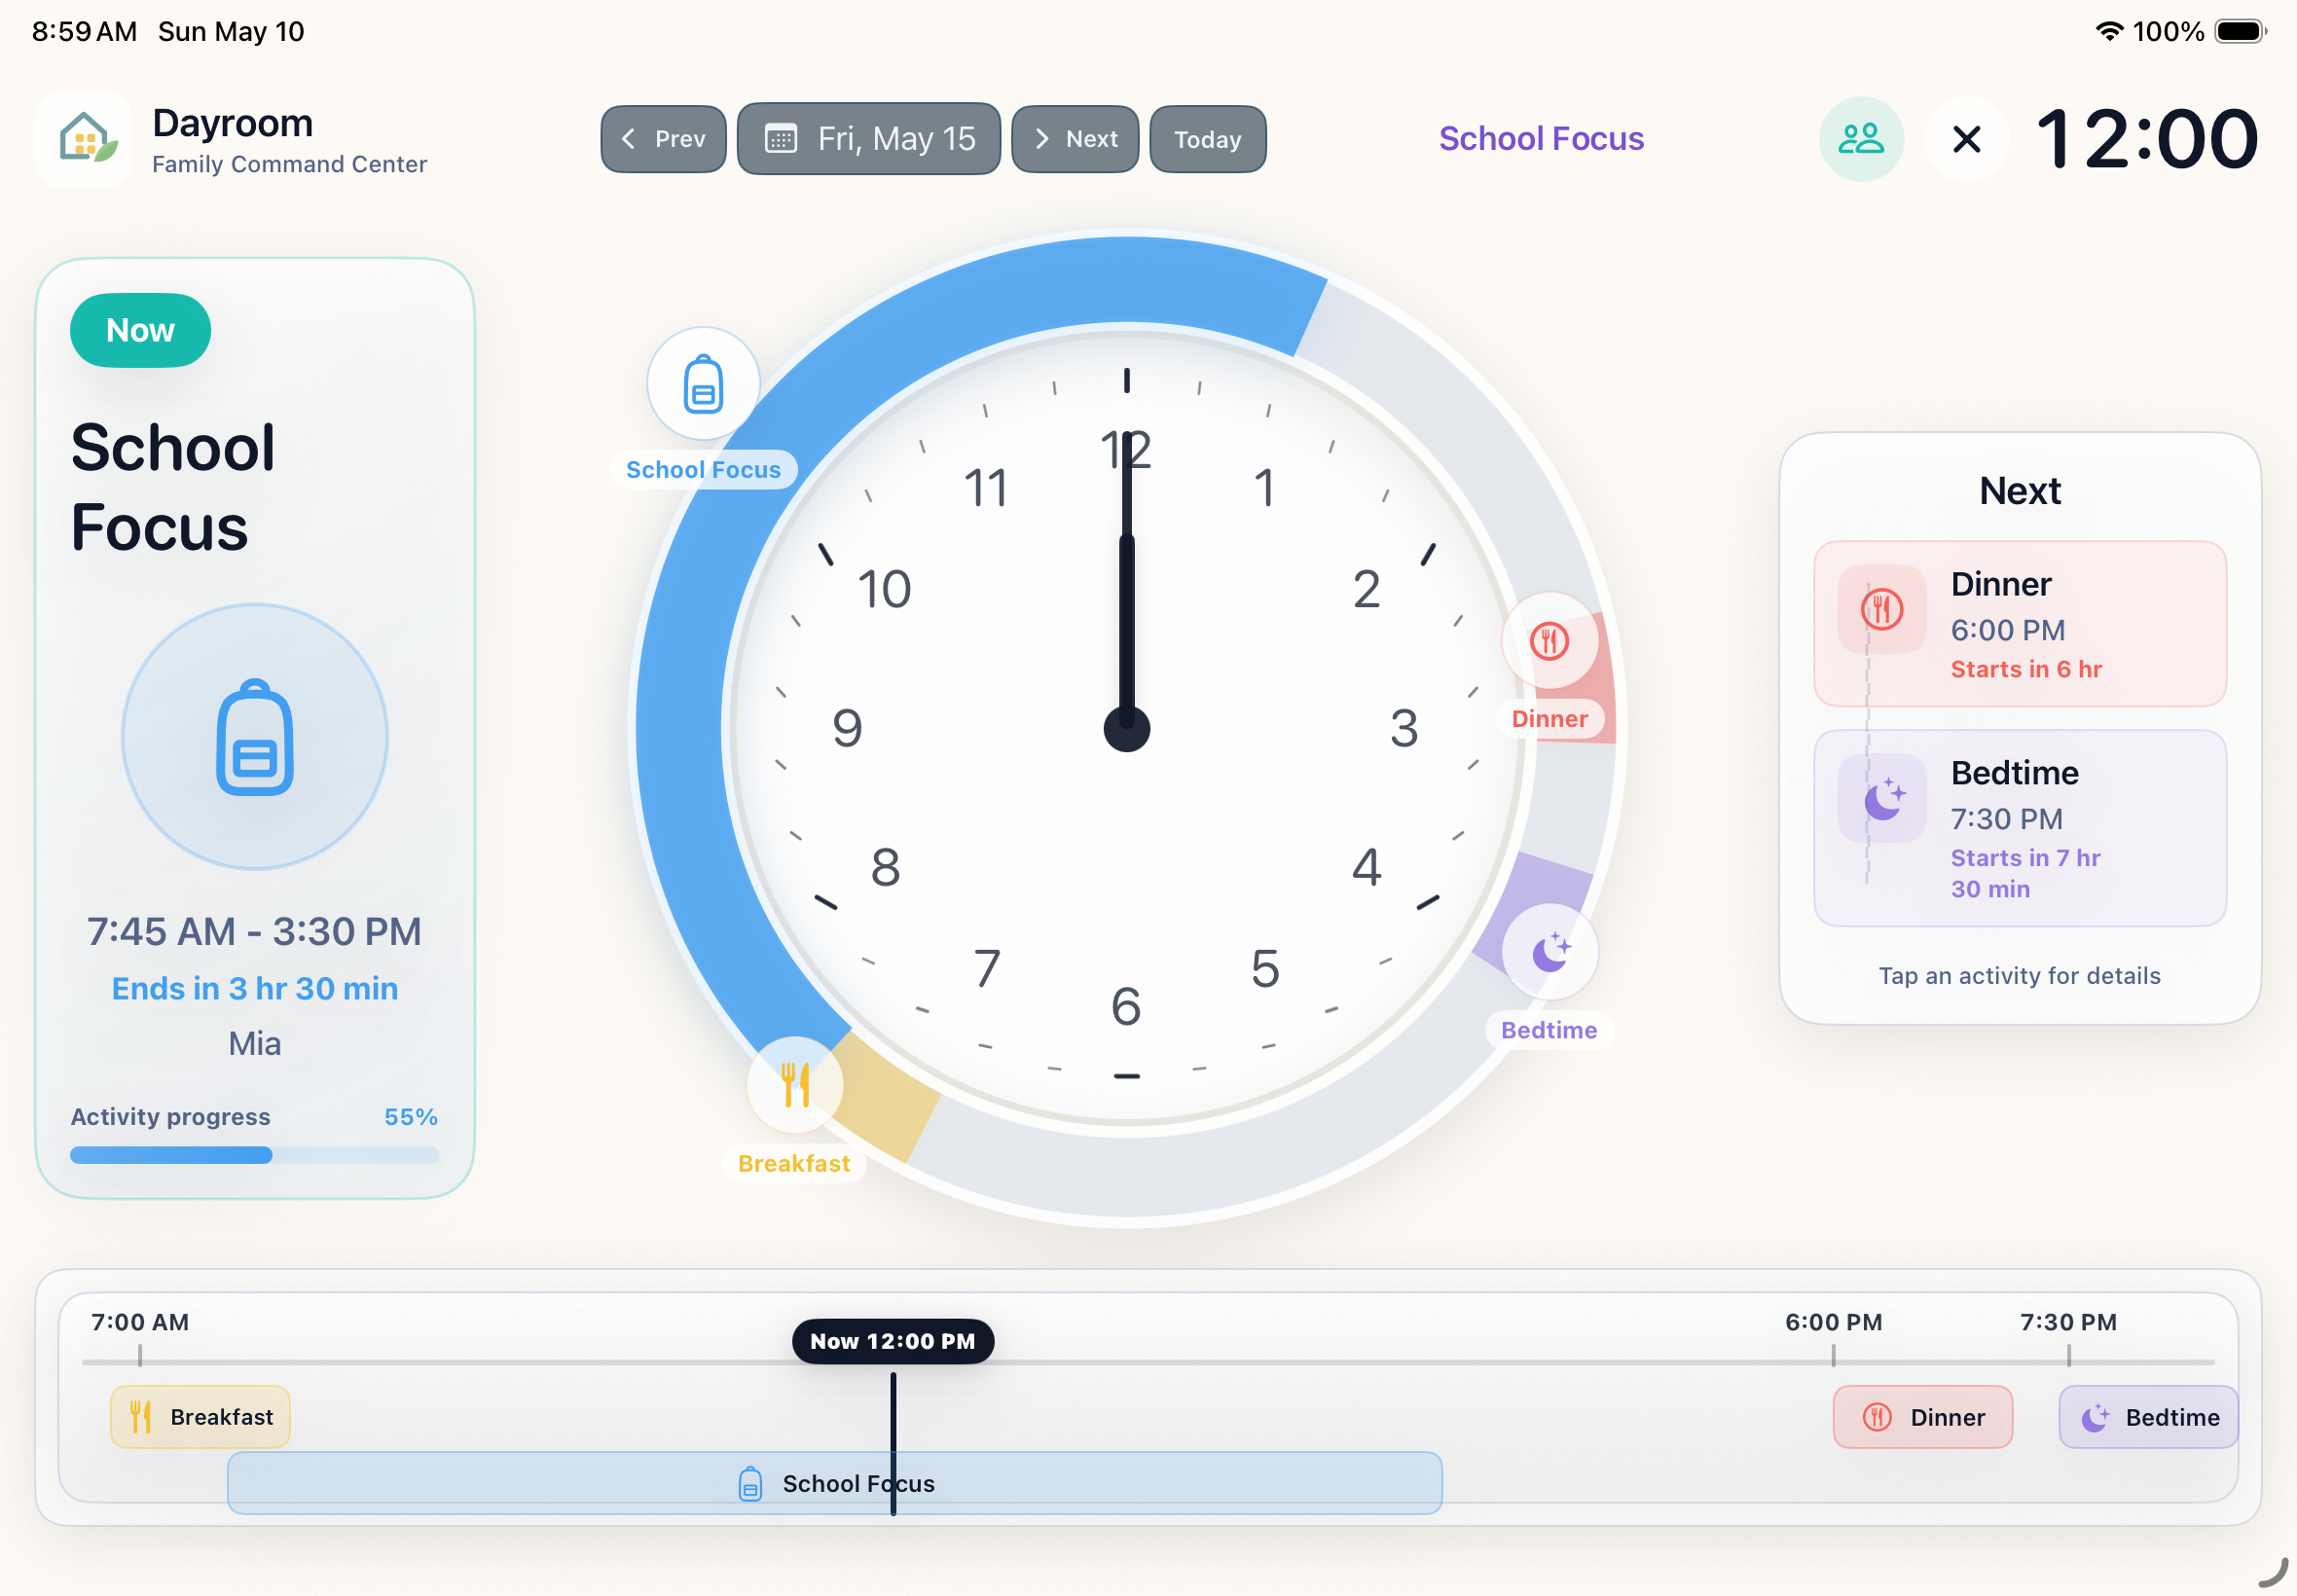This screenshot has height=1596, width=2297.
Task: Tap the Breakfast label below the clock
Action: (x=794, y=1164)
